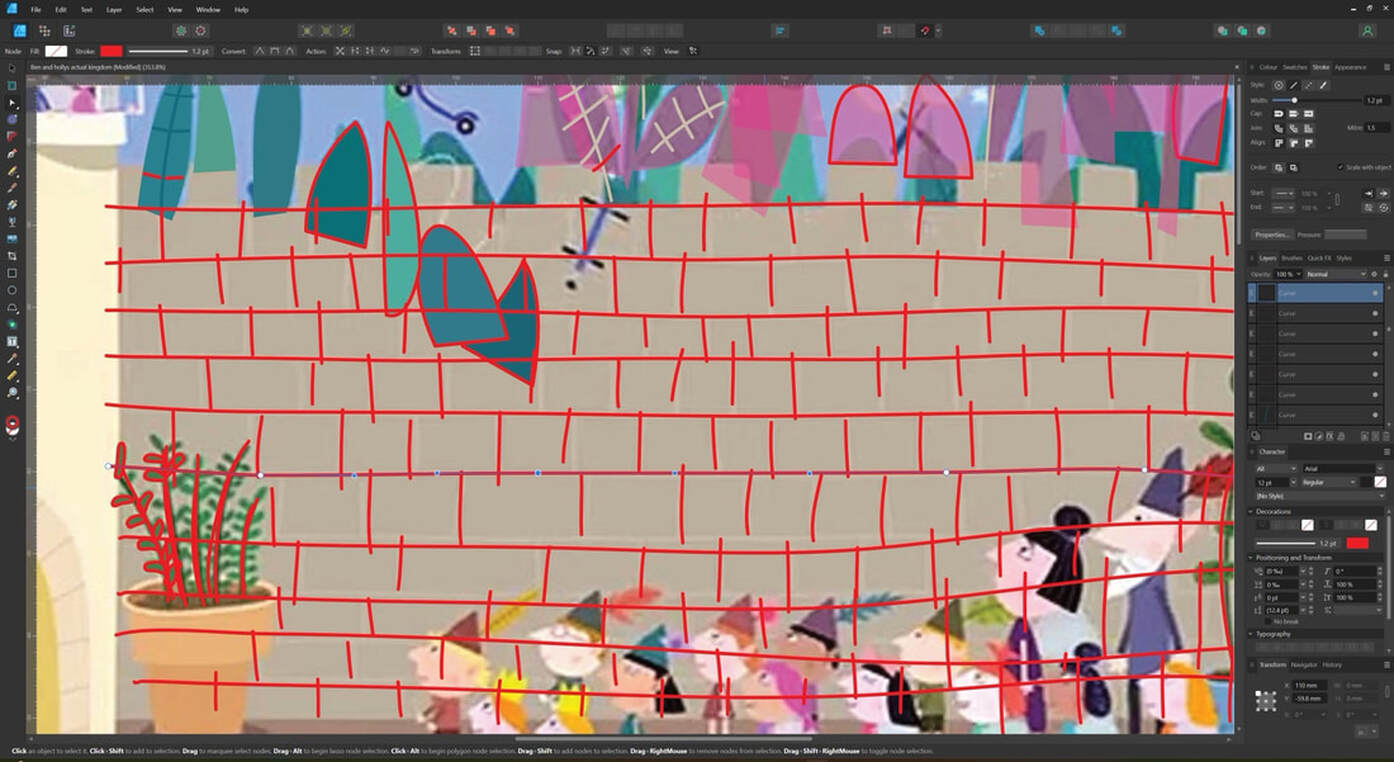Click the red stroke colour ring under tools
1394x762 pixels.
click(12, 423)
